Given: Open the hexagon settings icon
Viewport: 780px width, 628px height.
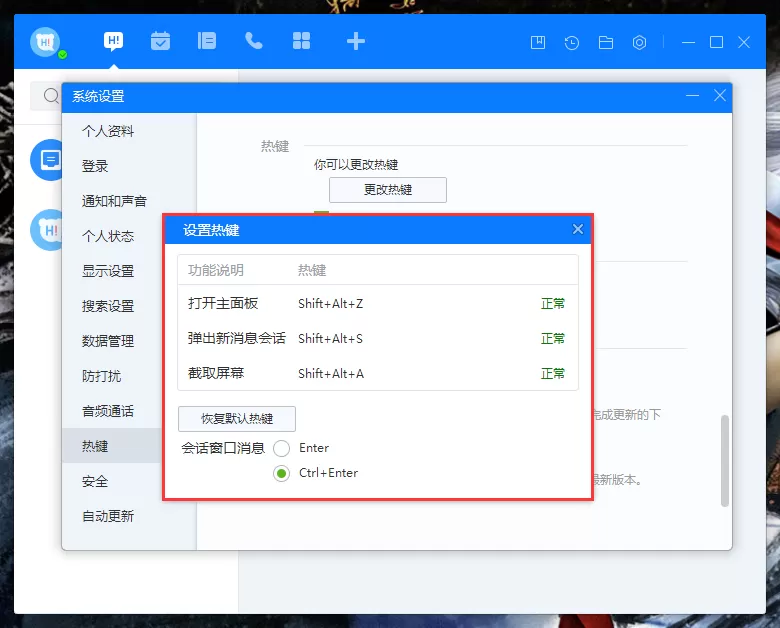Looking at the screenshot, I should 639,42.
